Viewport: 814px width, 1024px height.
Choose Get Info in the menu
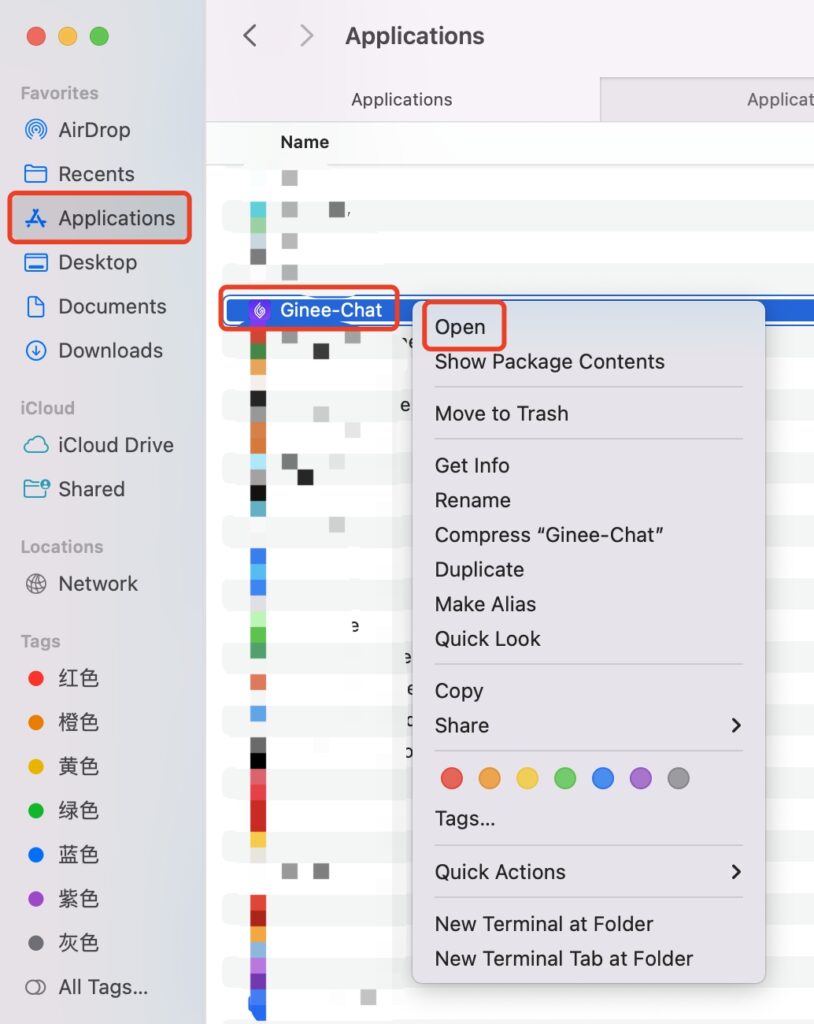(x=472, y=466)
